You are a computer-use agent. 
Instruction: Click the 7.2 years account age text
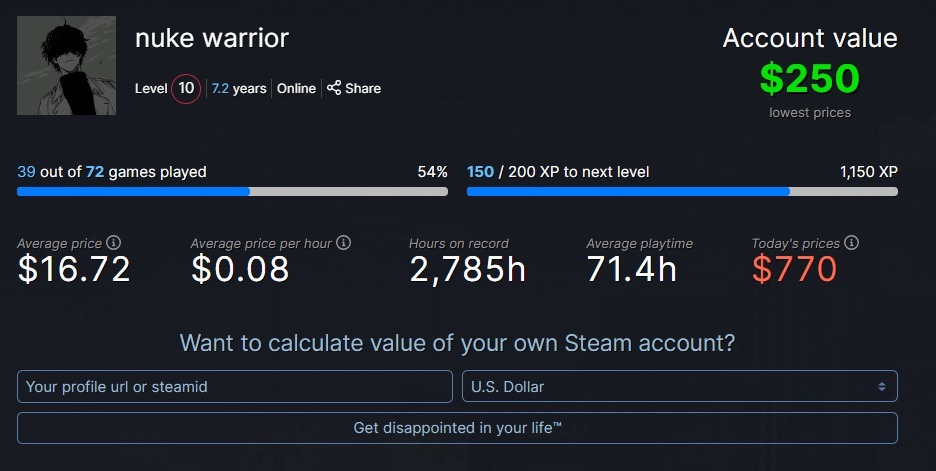(x=239, y=88)
